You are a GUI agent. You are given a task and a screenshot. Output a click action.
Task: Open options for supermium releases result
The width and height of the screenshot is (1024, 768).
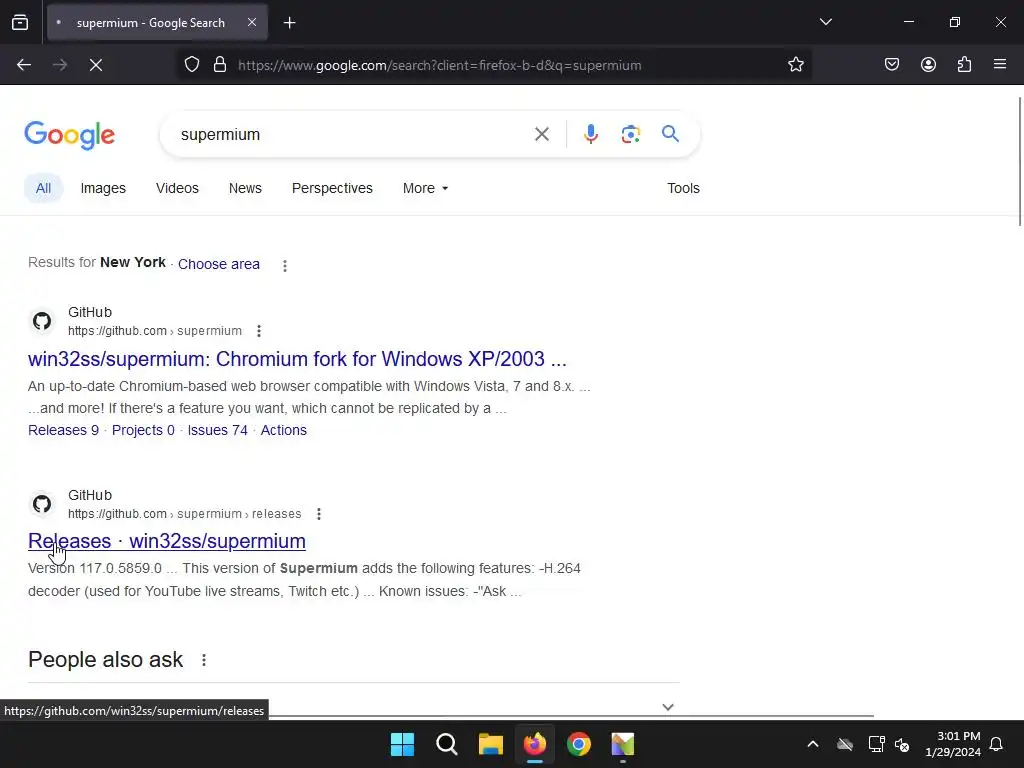pyautogui.click(x=319, y=514)
